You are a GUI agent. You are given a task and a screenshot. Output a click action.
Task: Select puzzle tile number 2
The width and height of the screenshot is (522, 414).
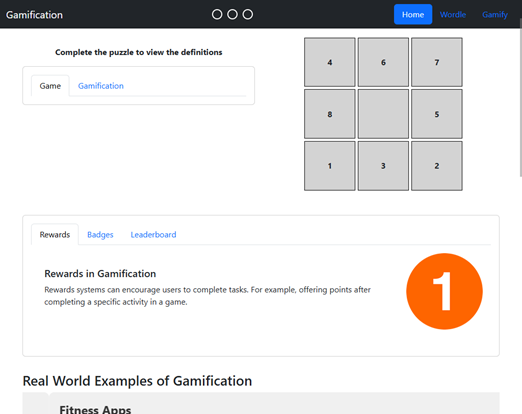coord(437,166)
